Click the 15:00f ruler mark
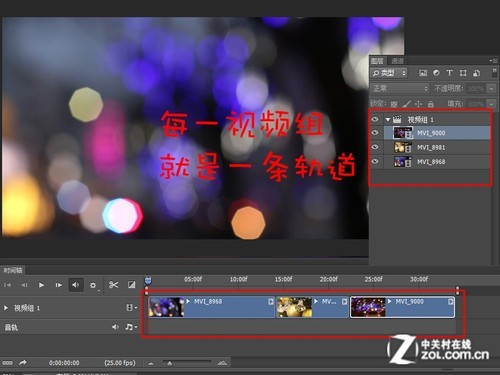Viewport: 500px width, 375px height. (x=283, y=279)
